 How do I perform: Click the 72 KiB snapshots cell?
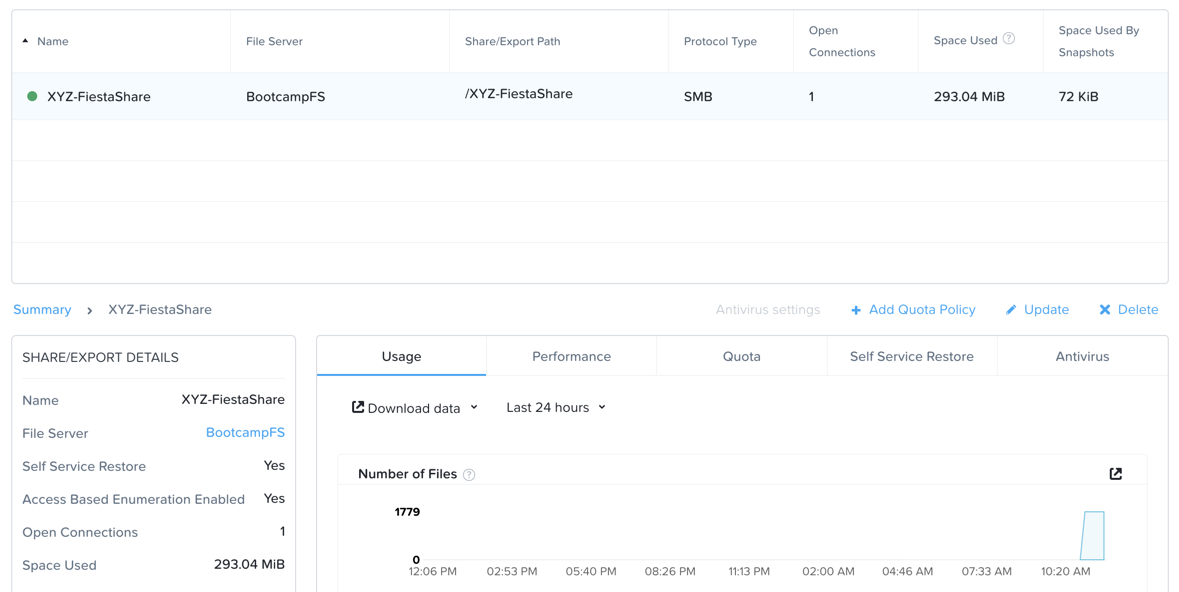tap(1078, 96)
